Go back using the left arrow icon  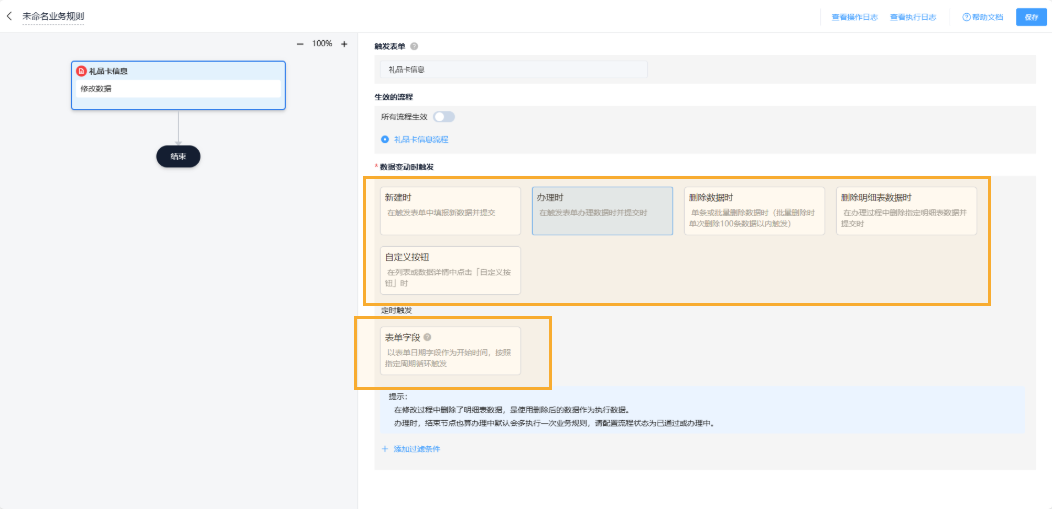[x=9, y=15]
